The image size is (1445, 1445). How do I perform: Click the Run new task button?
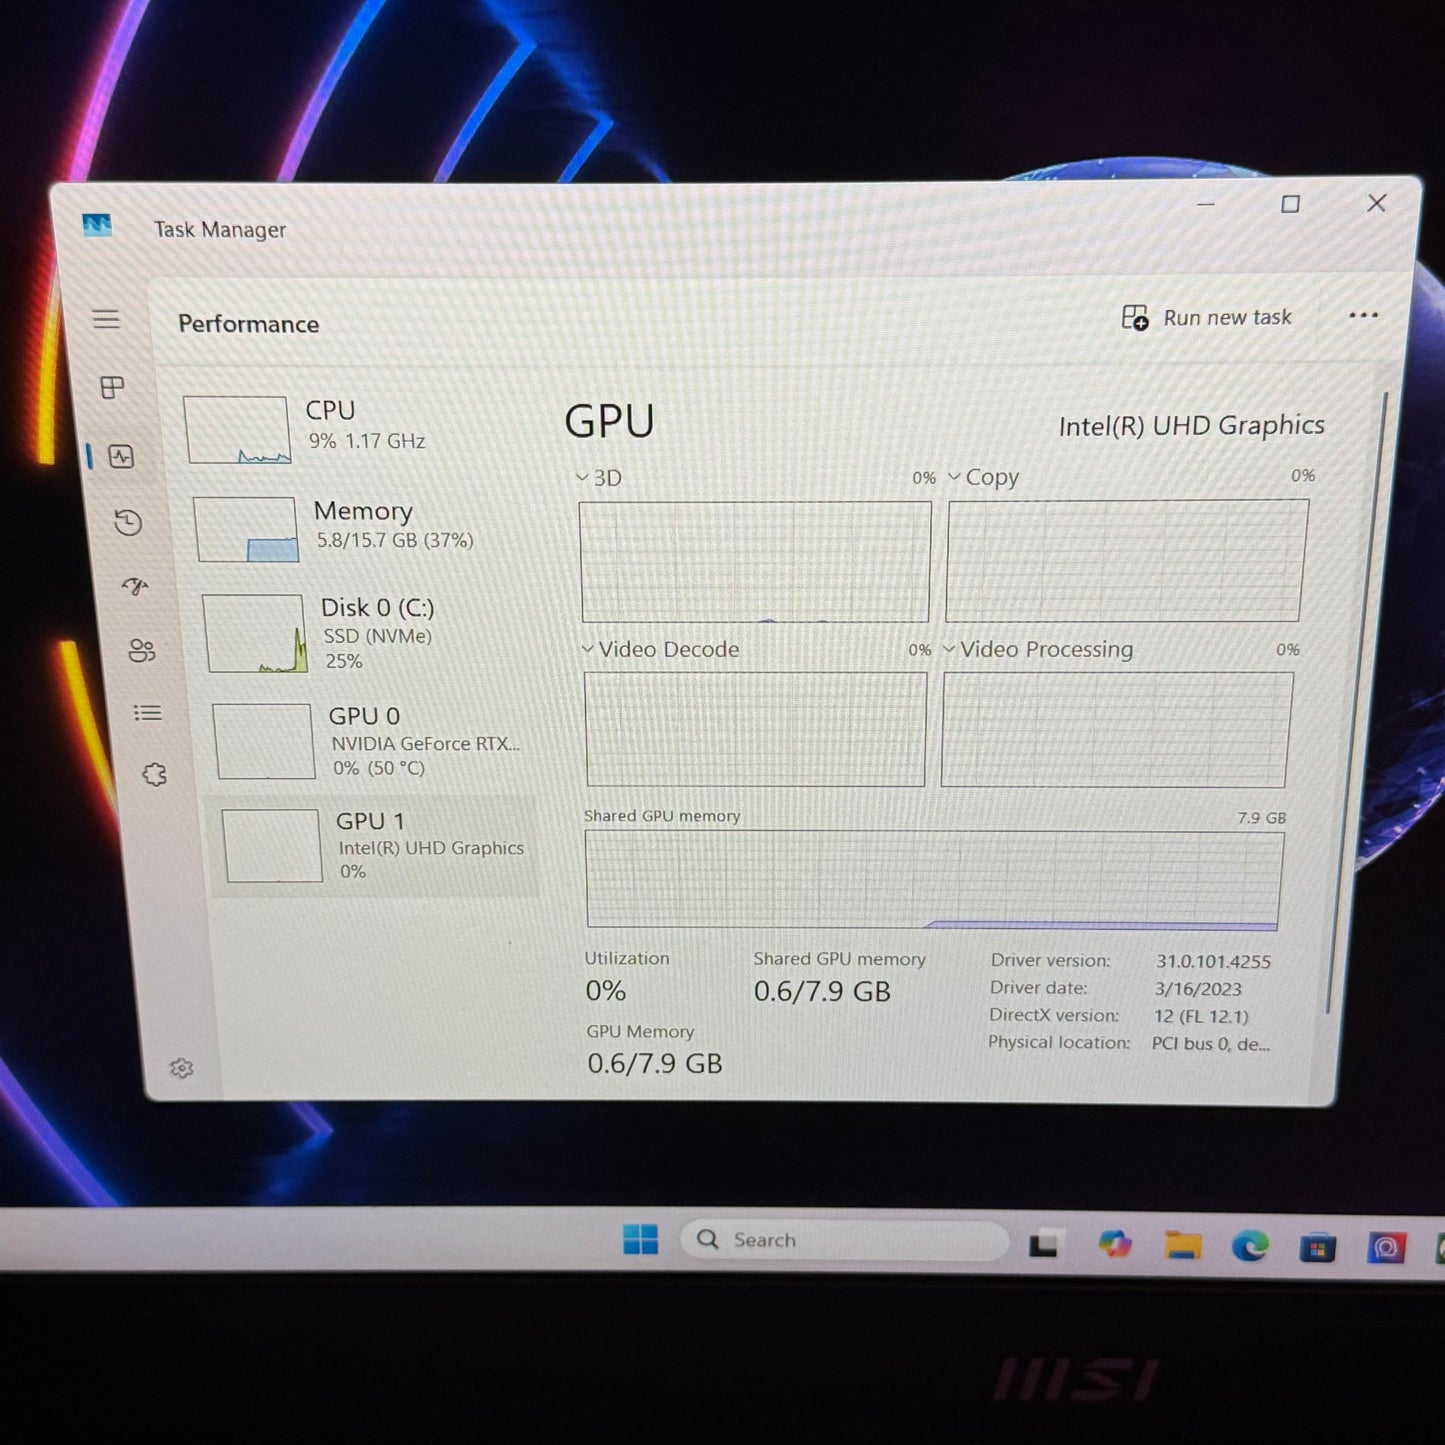click(x=1208, y=317)
